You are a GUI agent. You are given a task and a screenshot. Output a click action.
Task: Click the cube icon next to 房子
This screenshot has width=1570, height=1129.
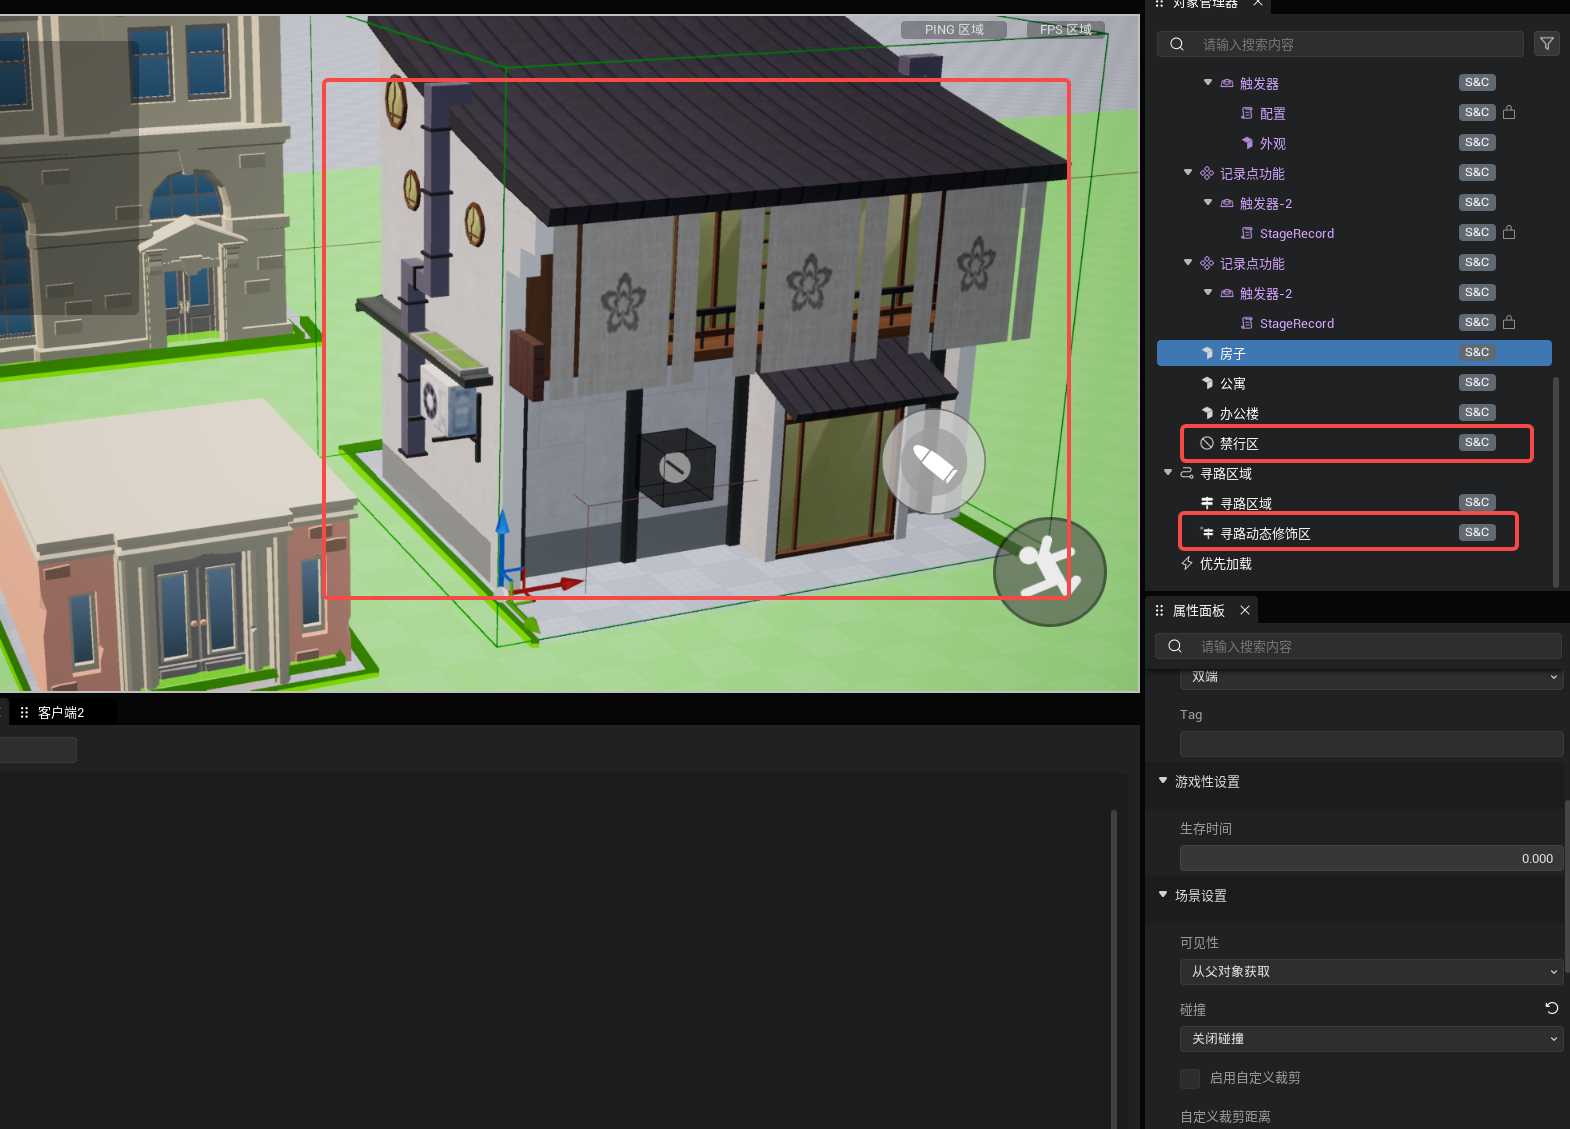1207,353
